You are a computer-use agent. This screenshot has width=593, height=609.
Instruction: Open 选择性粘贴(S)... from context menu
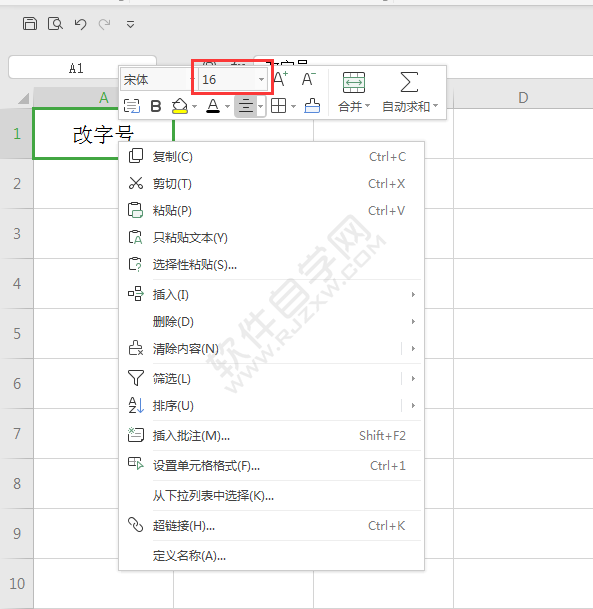[271, 264]
